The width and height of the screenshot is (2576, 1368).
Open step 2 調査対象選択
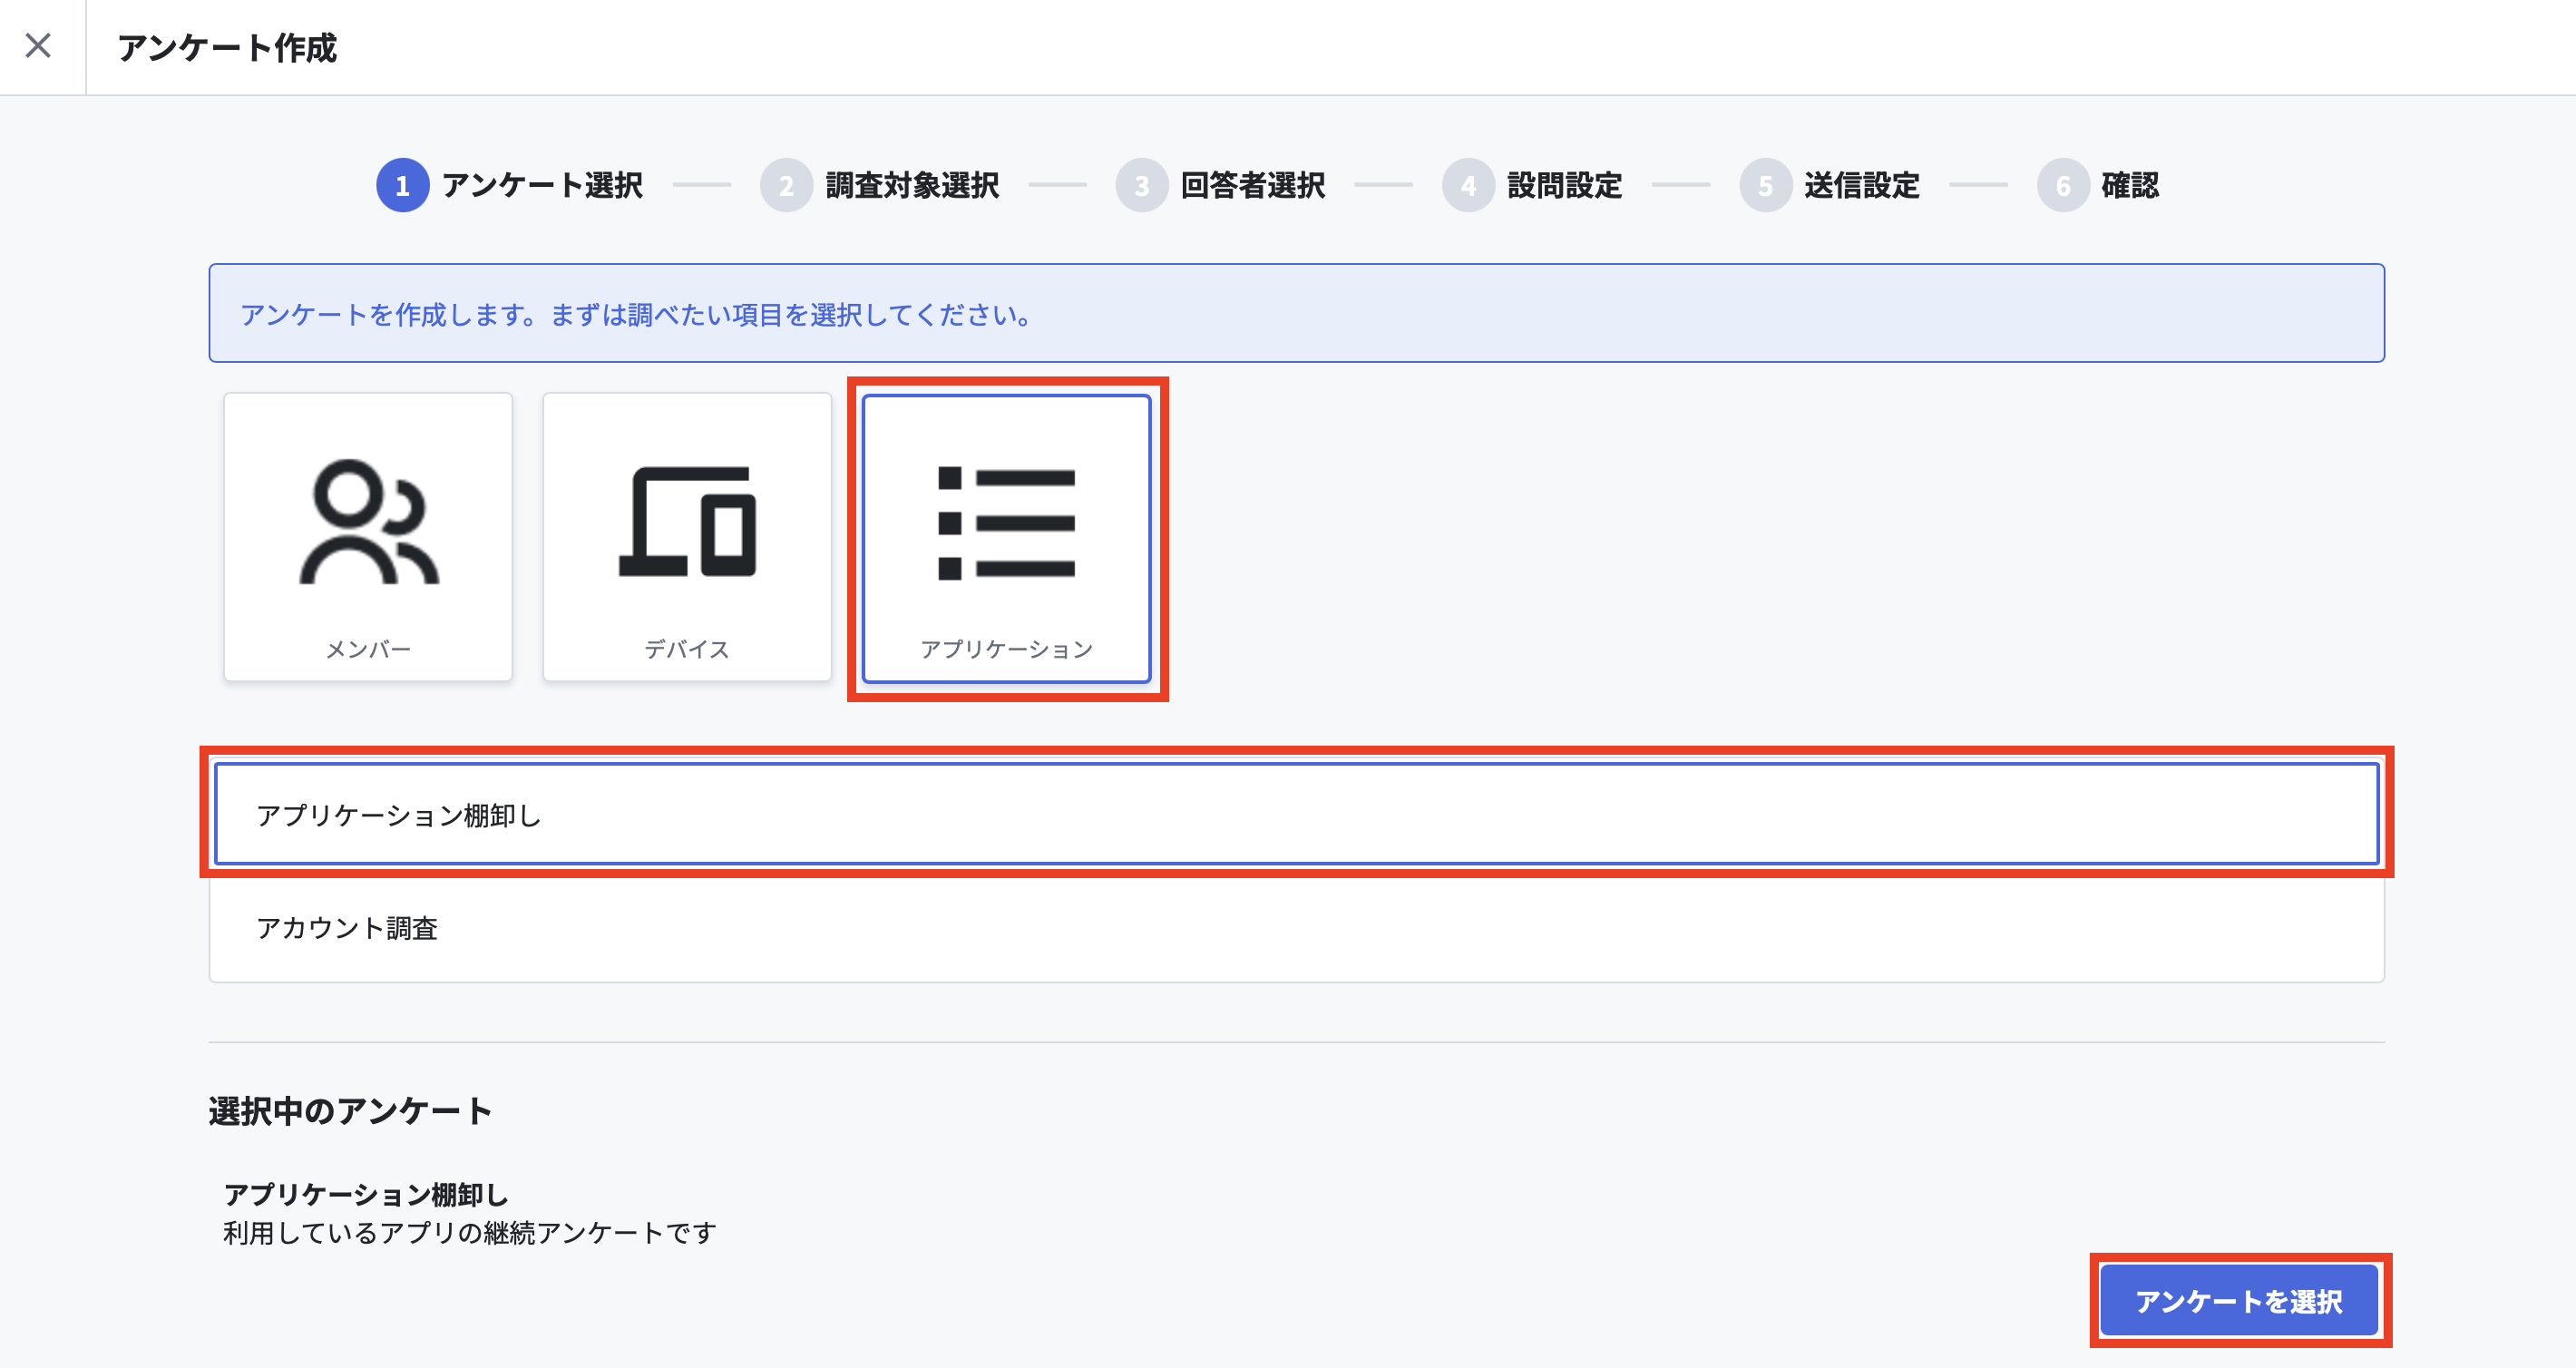pyautogui.click(x=880, y=185)
